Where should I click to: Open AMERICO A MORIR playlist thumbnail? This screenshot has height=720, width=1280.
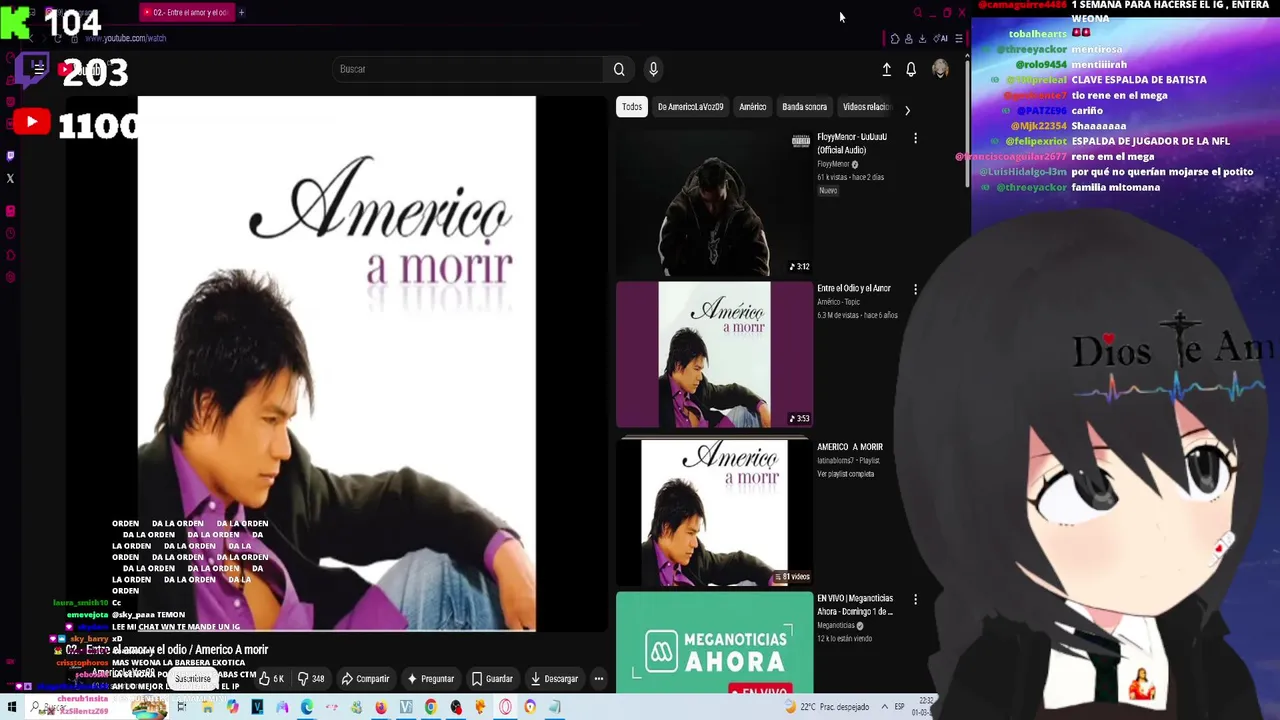coord(714,512)
